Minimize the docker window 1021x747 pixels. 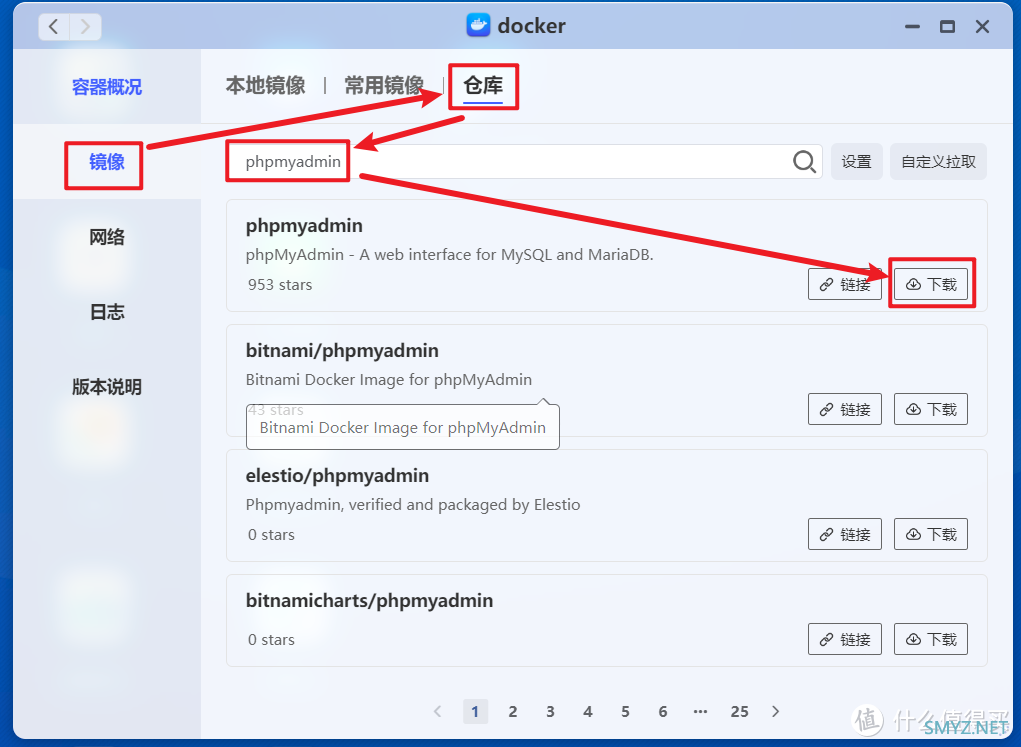pyautogui.click(x=912, y=27)
